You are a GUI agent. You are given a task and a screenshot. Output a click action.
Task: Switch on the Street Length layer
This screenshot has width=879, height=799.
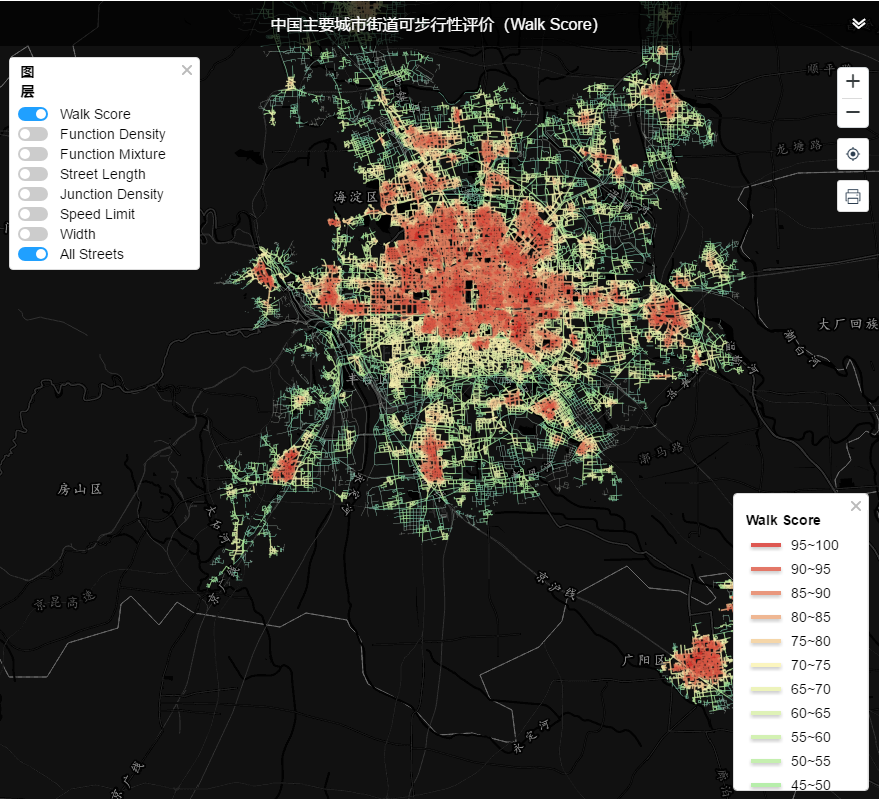click(x=33, y=174)
